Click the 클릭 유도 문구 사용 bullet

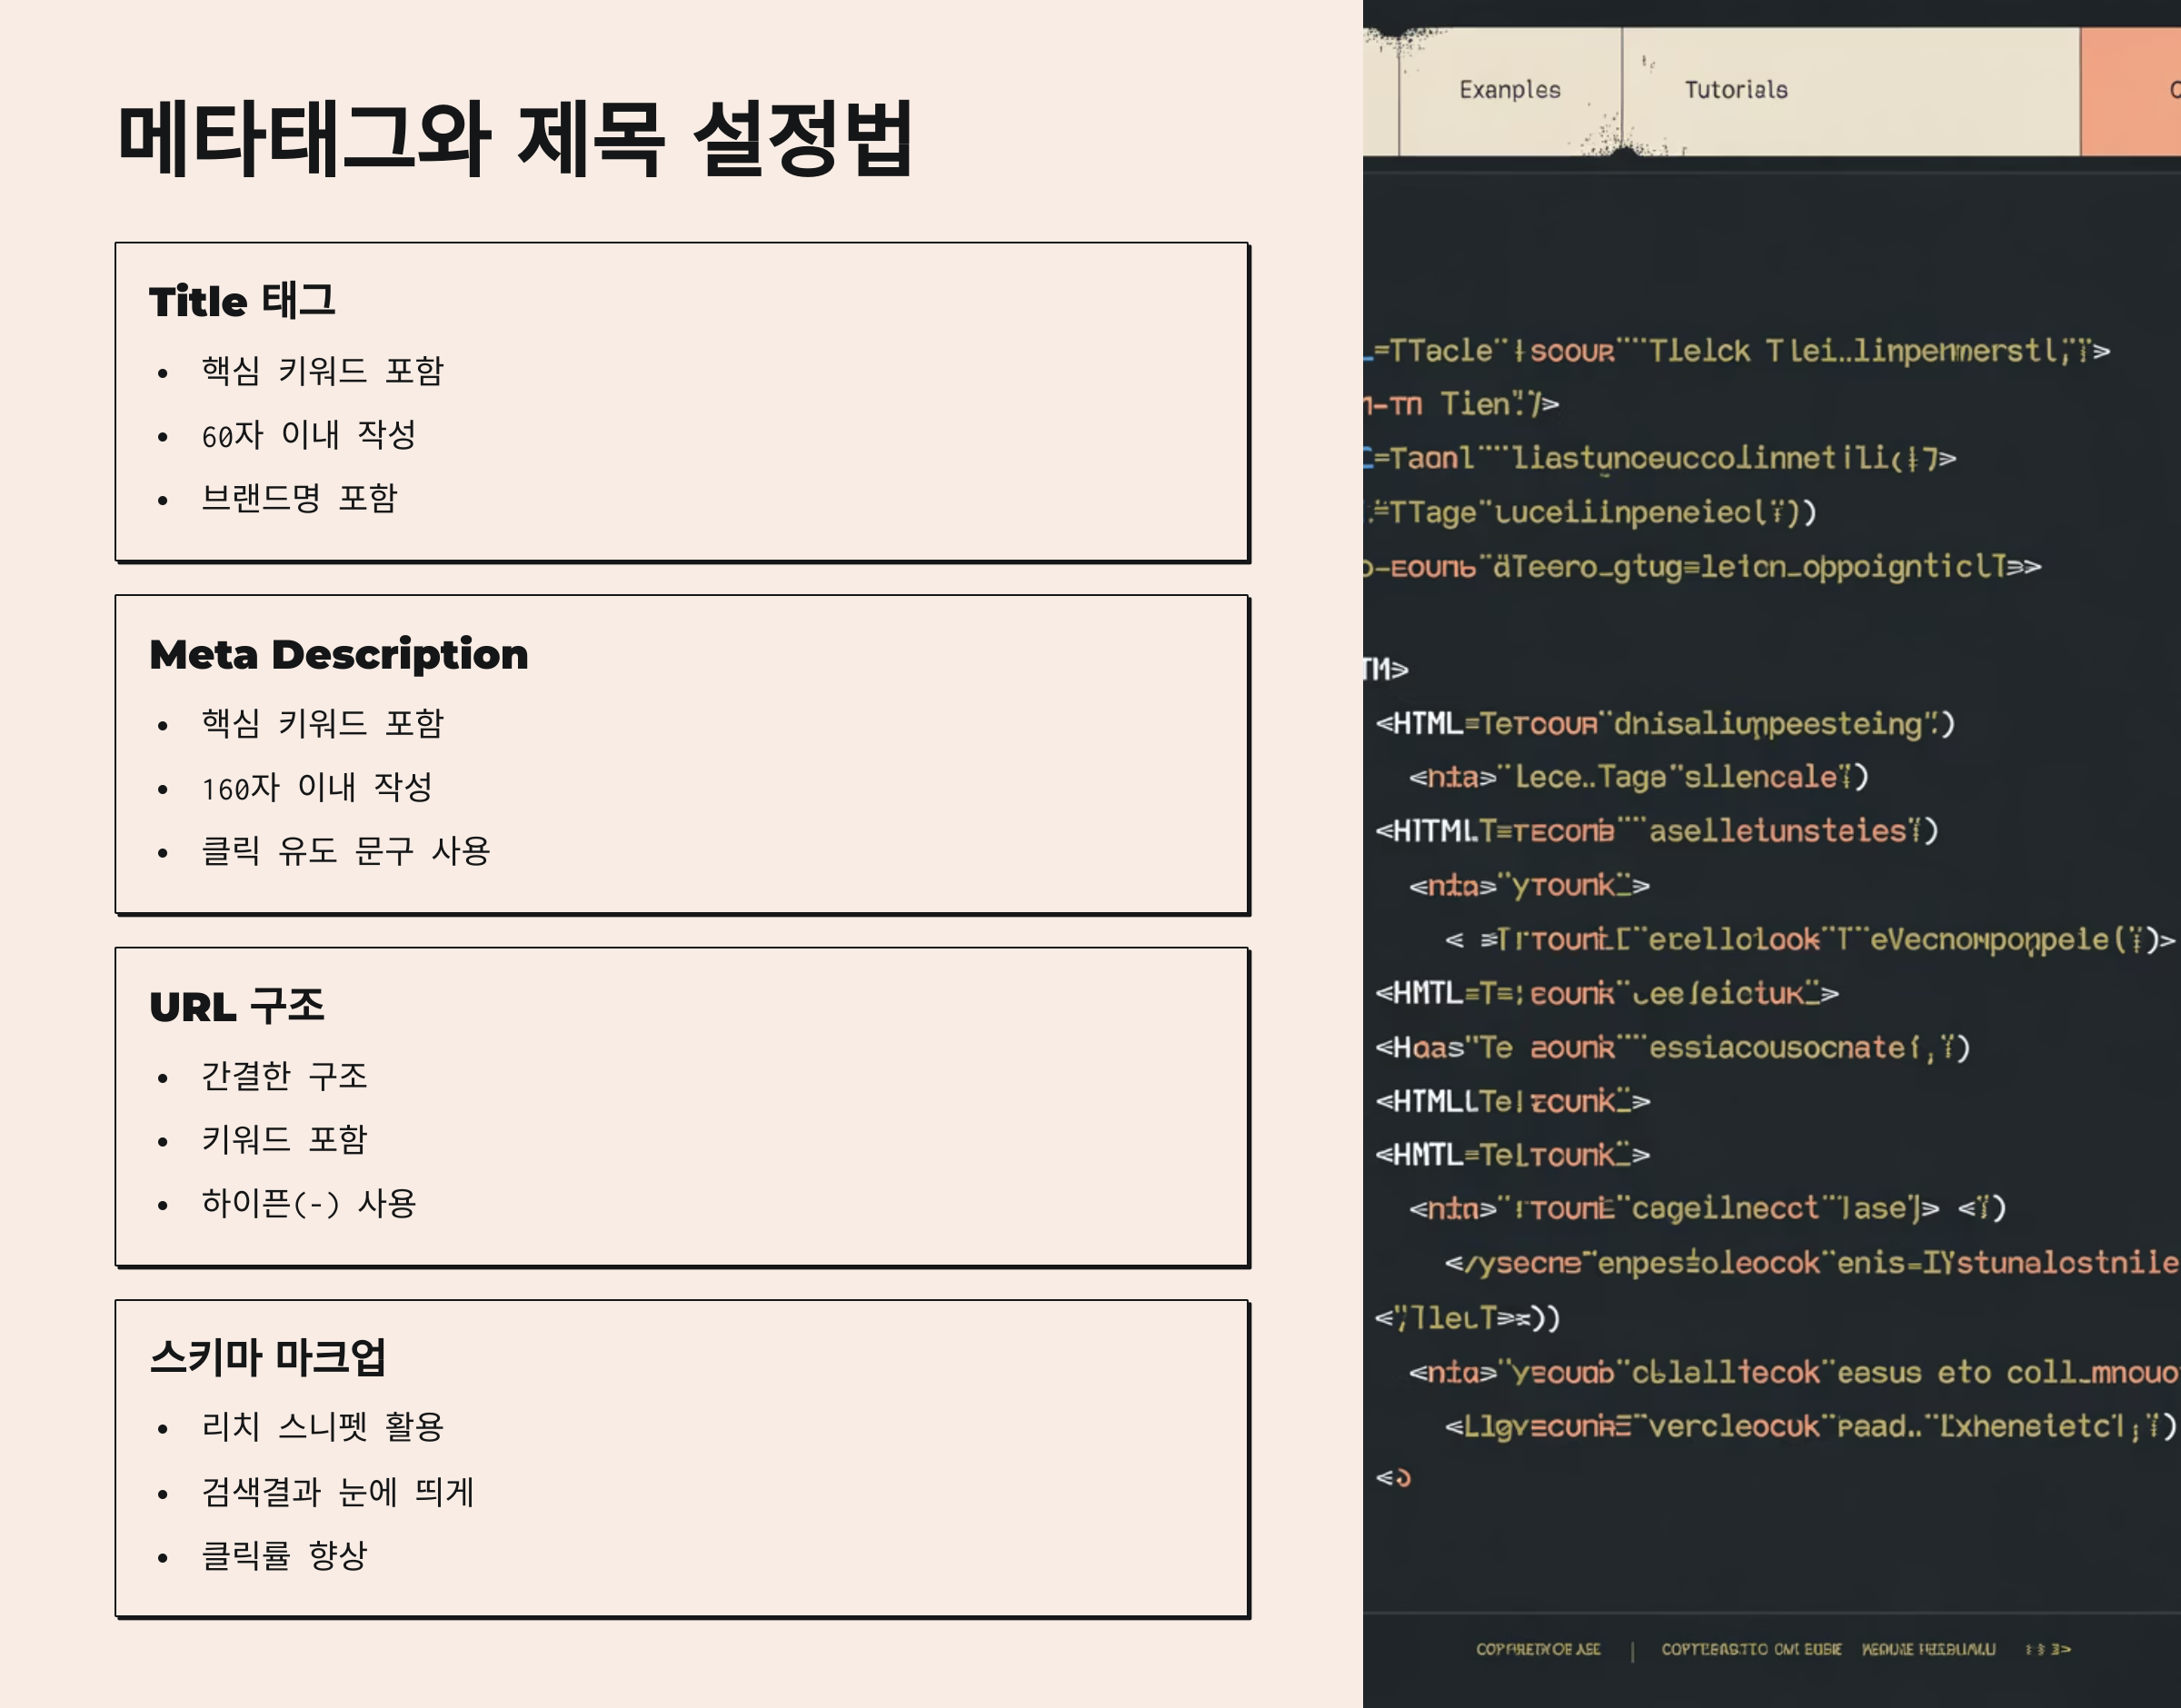(345, 851)
